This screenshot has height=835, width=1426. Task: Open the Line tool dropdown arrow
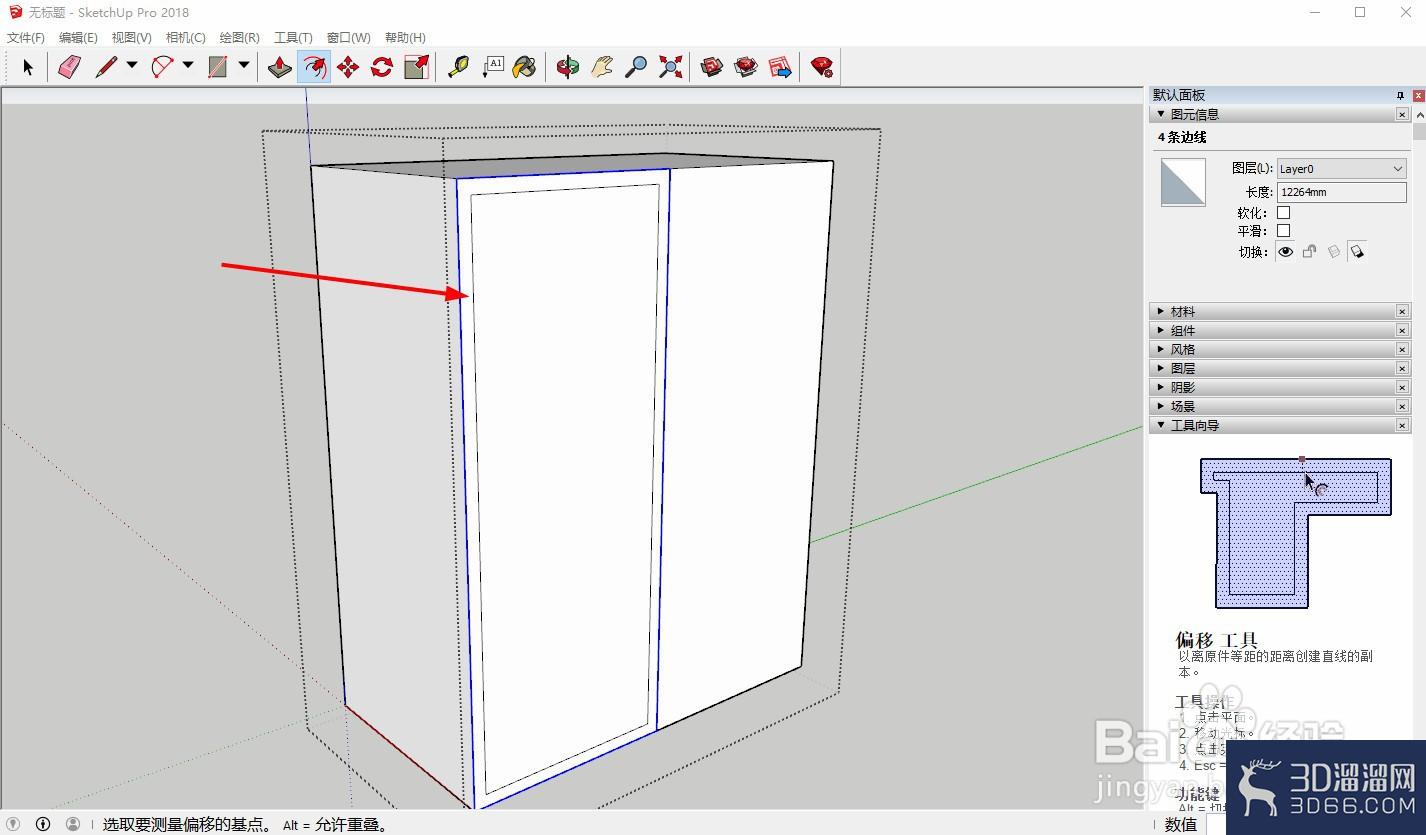click(132, 66)
